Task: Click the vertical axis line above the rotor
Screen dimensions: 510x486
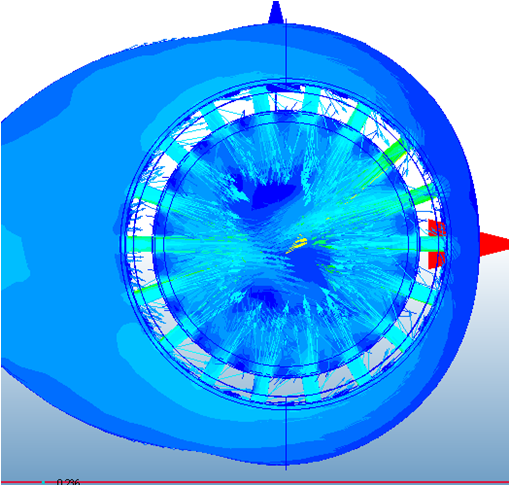Action: click(x=286, y=52)
